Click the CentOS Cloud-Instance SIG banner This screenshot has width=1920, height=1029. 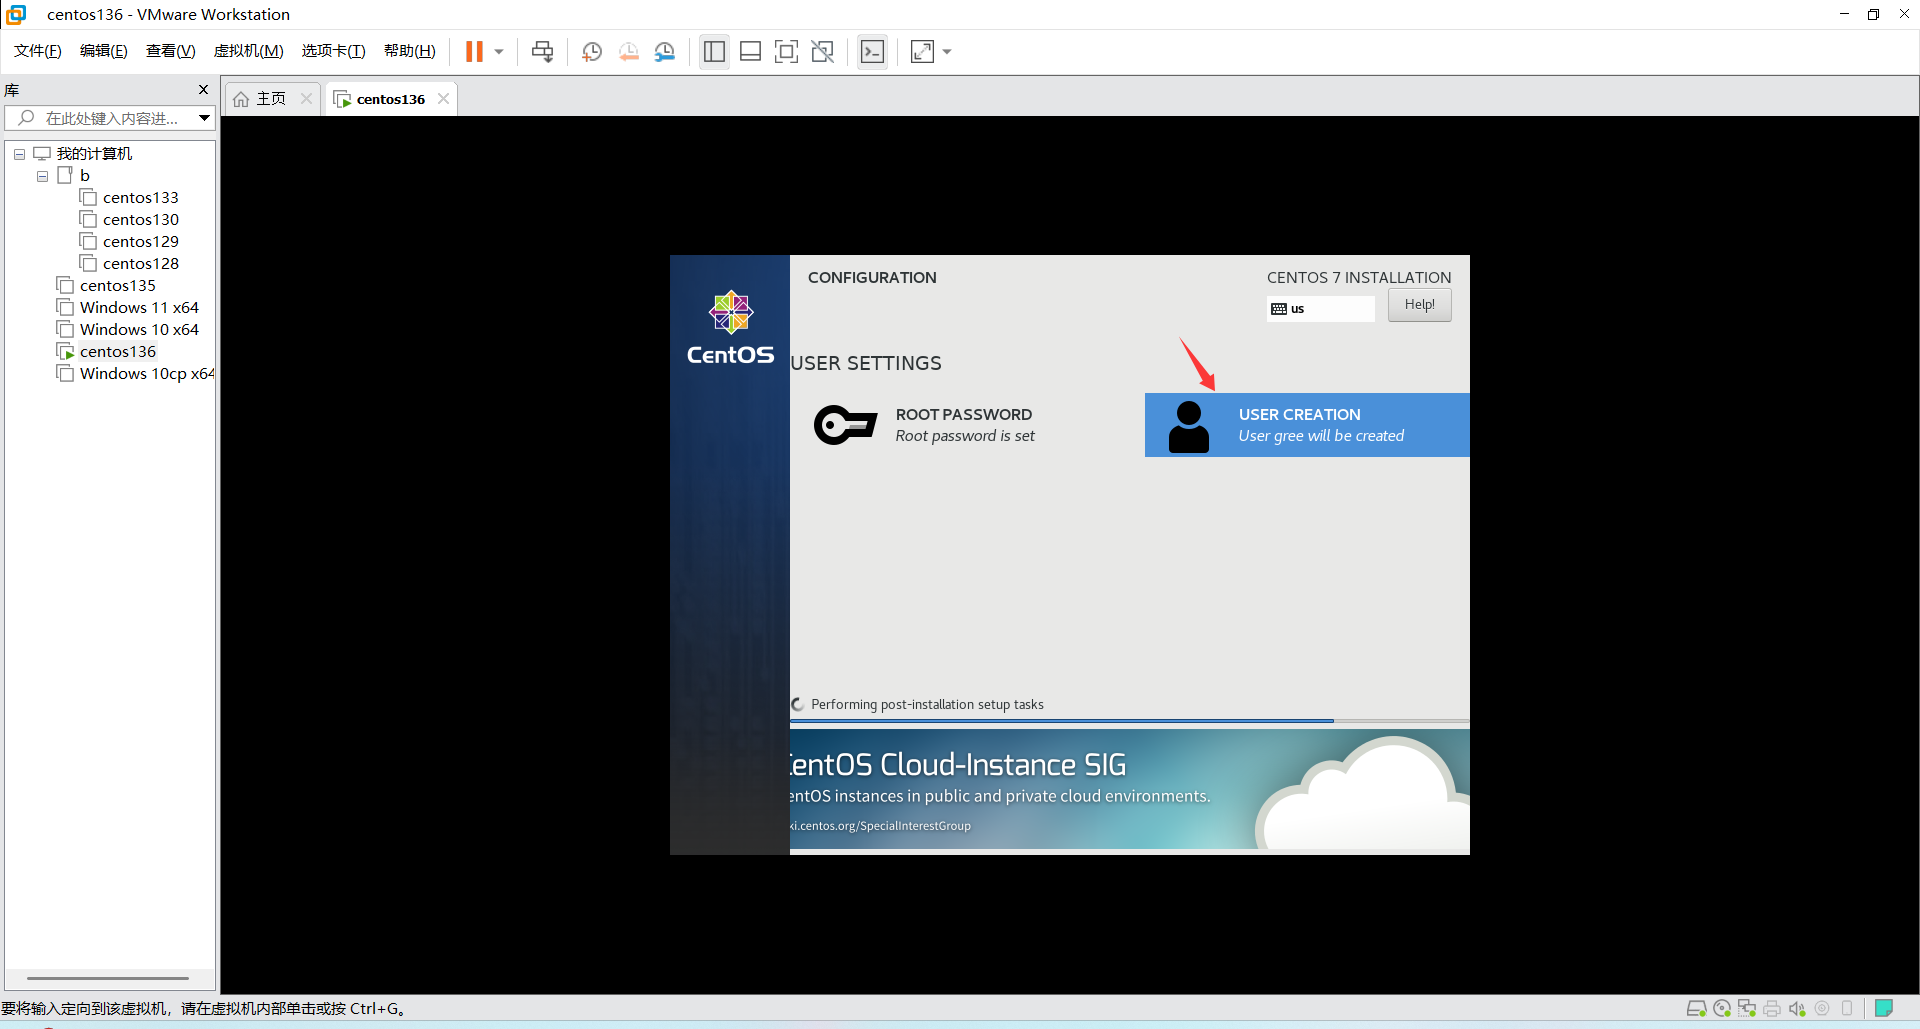pyautogui.click(x=1130, y=790)
